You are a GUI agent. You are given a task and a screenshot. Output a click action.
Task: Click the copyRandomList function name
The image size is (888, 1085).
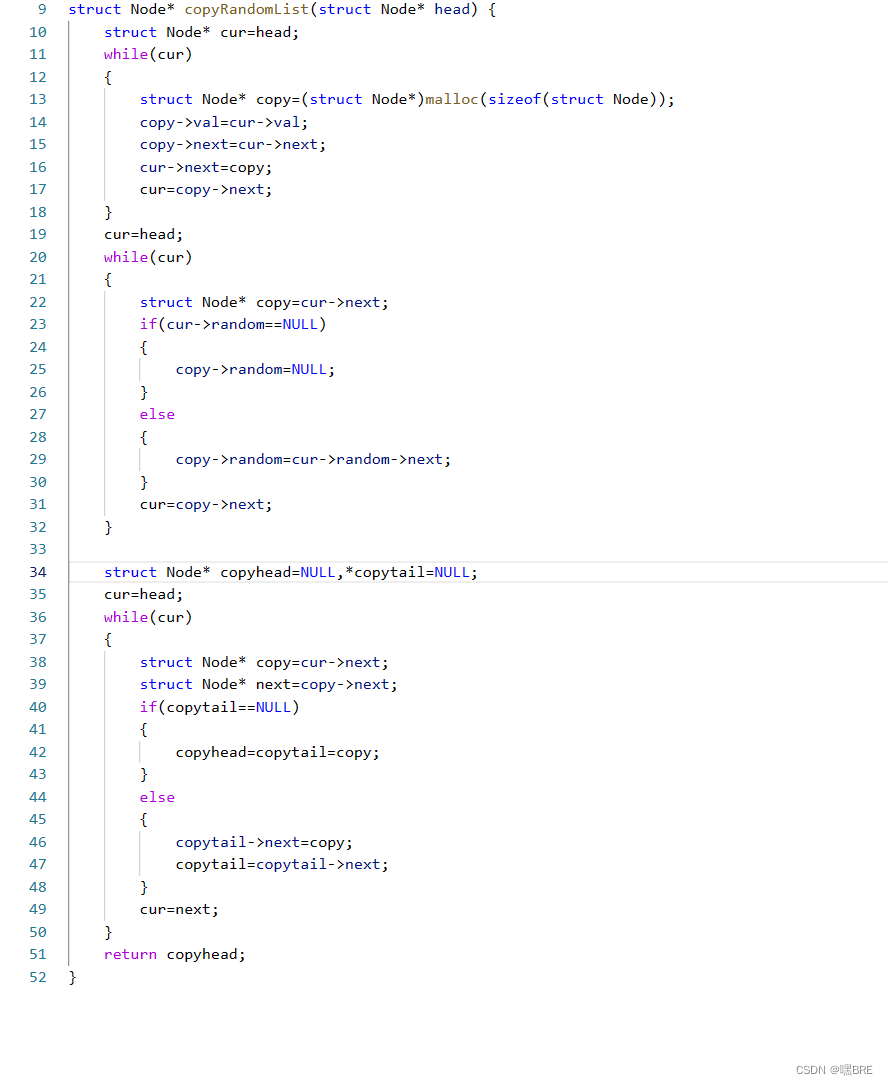point(246,10)
